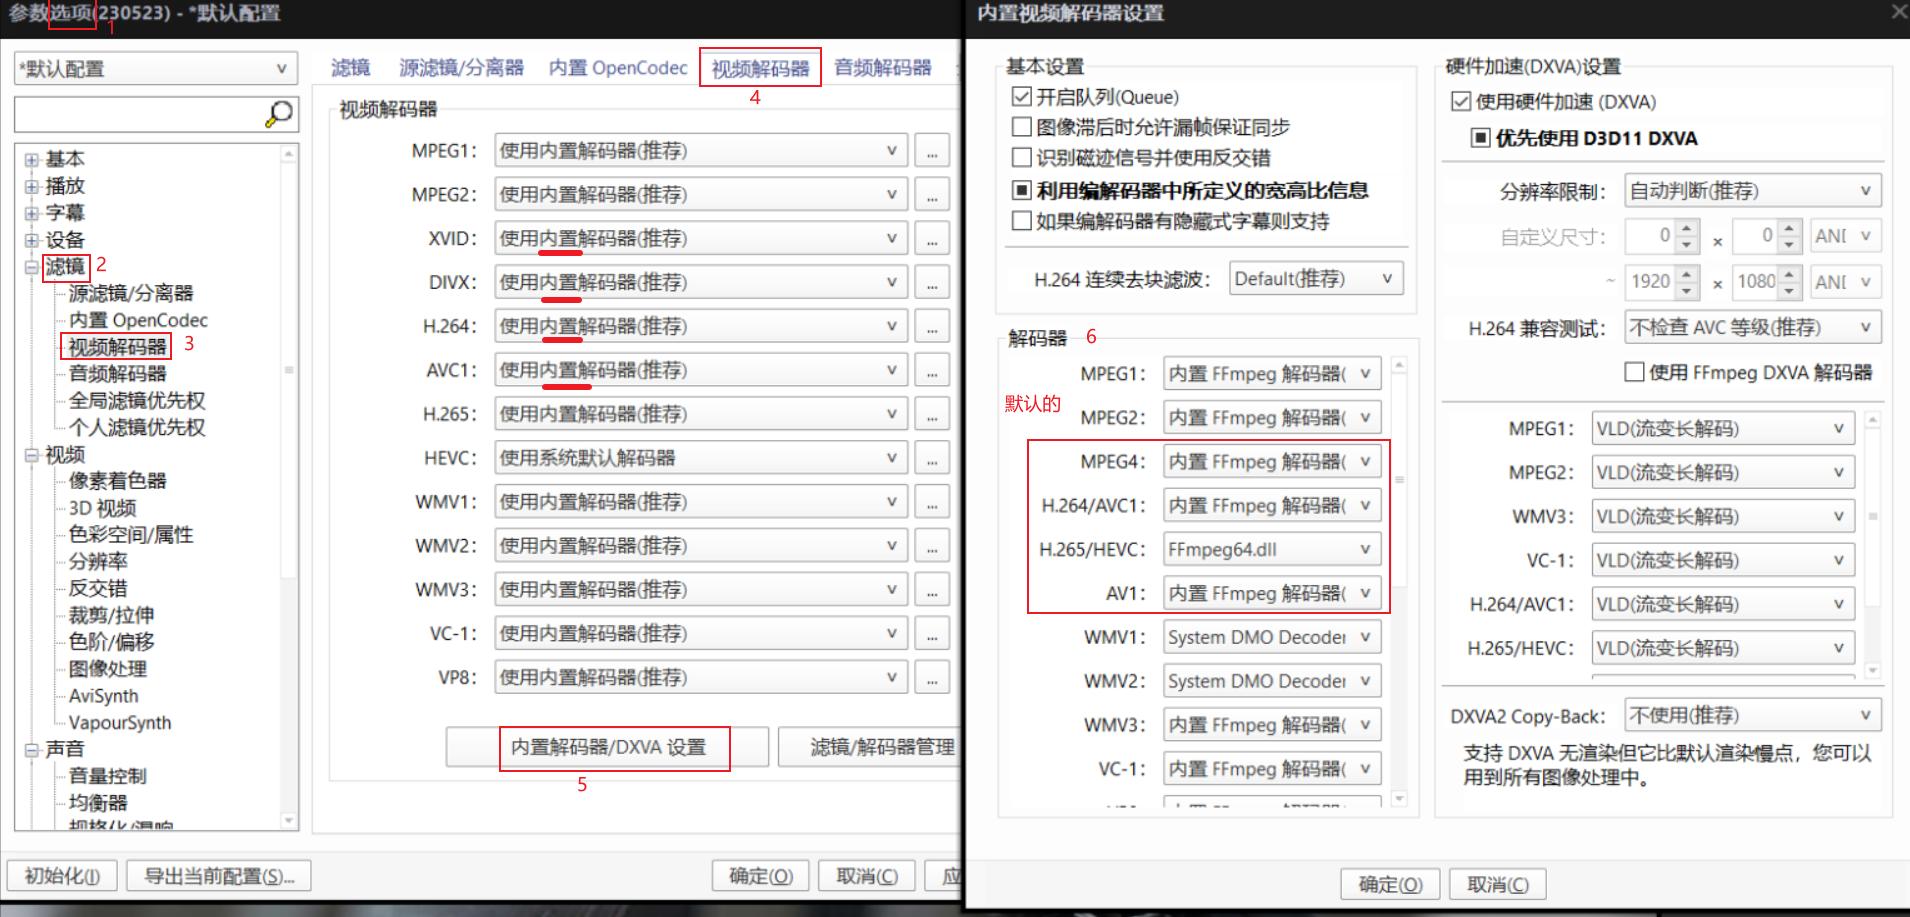
Task: Increase the 1920 width value stepper
Action: click(x=1687, y=275)
